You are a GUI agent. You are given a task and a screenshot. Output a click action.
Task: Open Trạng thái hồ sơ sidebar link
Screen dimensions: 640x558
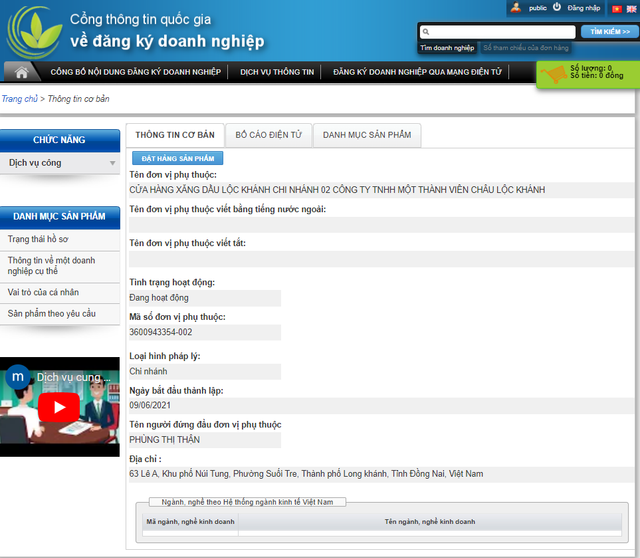click(x=38, y=239)
